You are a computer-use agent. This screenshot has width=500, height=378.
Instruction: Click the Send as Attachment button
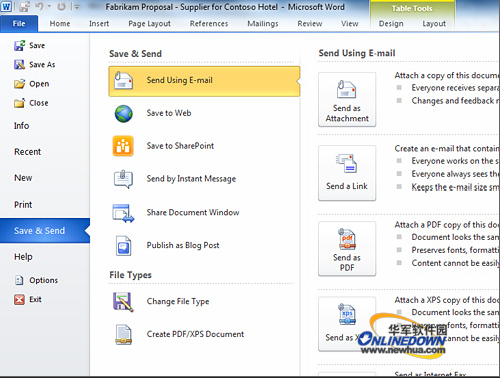[347, 99]
